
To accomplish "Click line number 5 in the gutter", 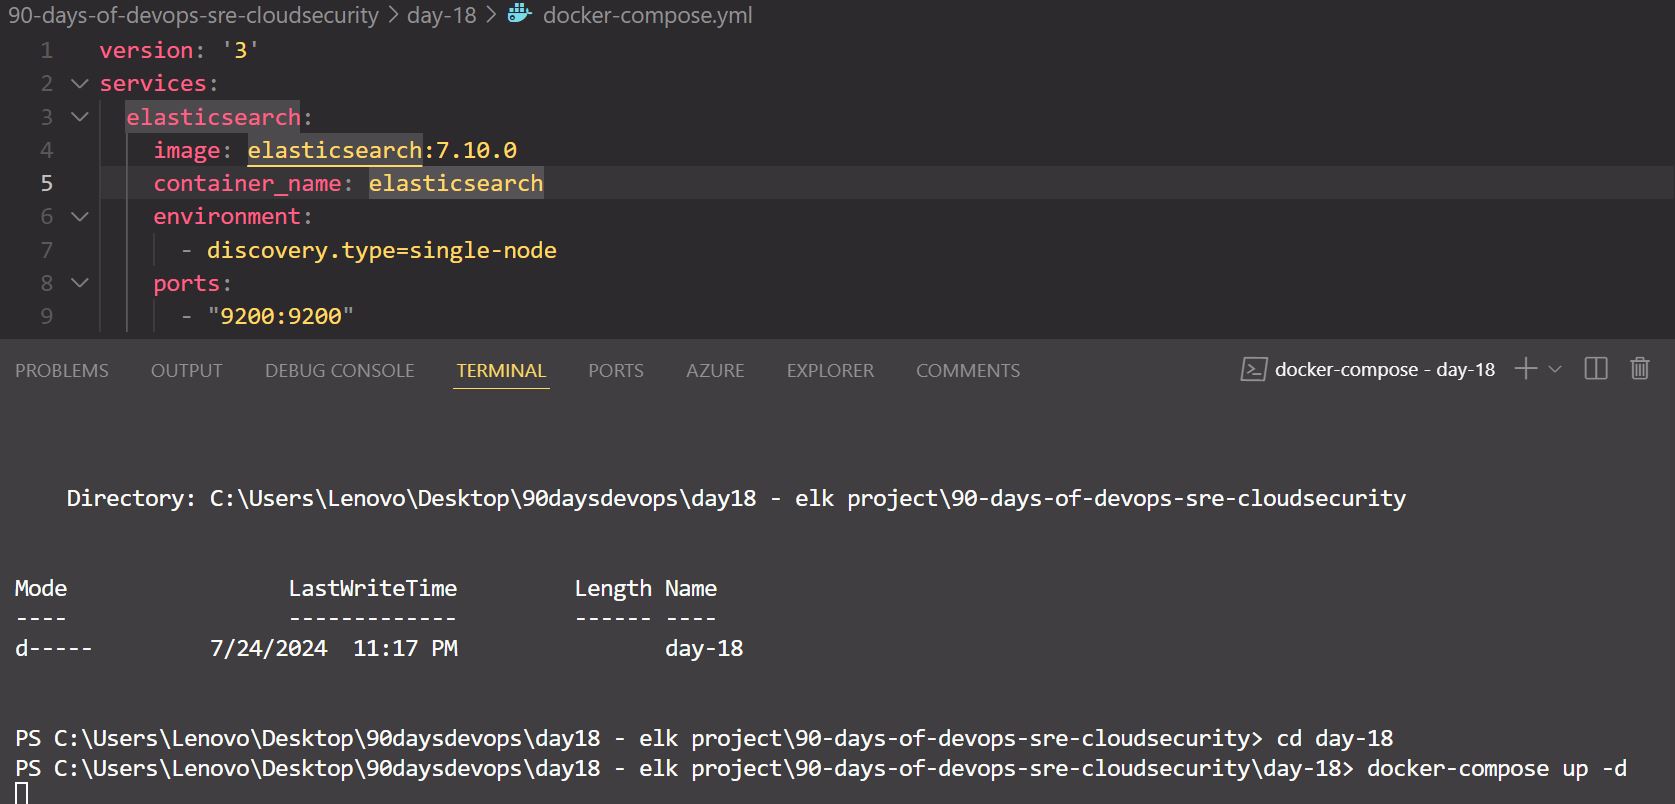I will click(47, 183).
